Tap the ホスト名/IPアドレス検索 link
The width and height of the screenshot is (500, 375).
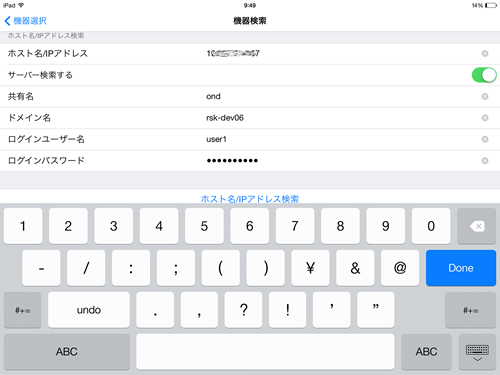pos(250,199)
